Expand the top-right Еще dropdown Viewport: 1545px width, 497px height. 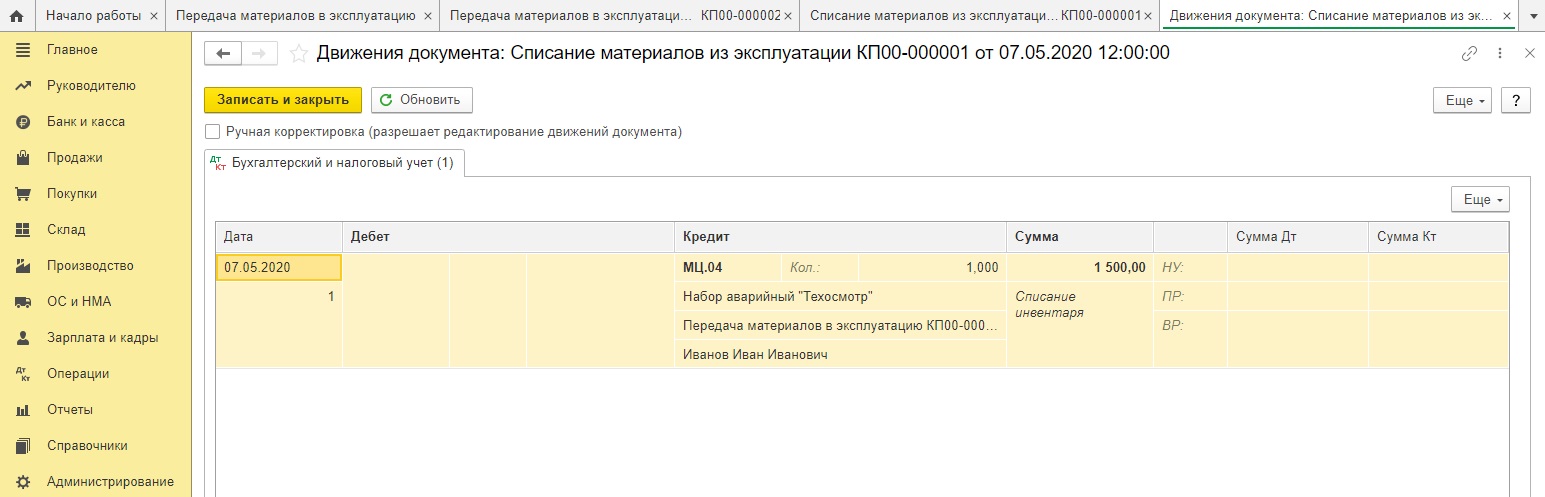(x=1462, y=100)
